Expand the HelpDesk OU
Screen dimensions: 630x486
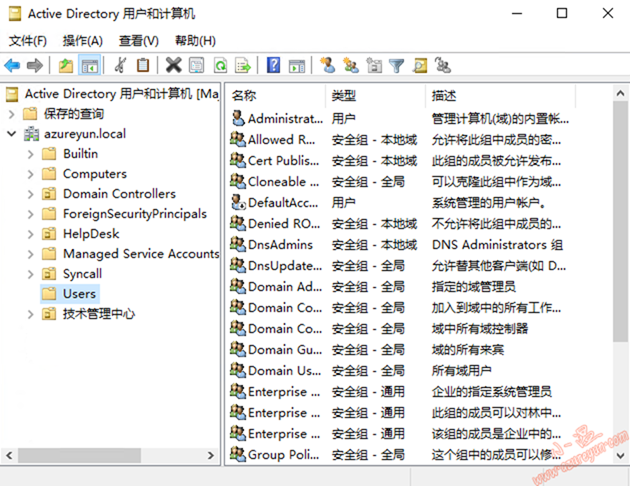click(x=31, y=234)
